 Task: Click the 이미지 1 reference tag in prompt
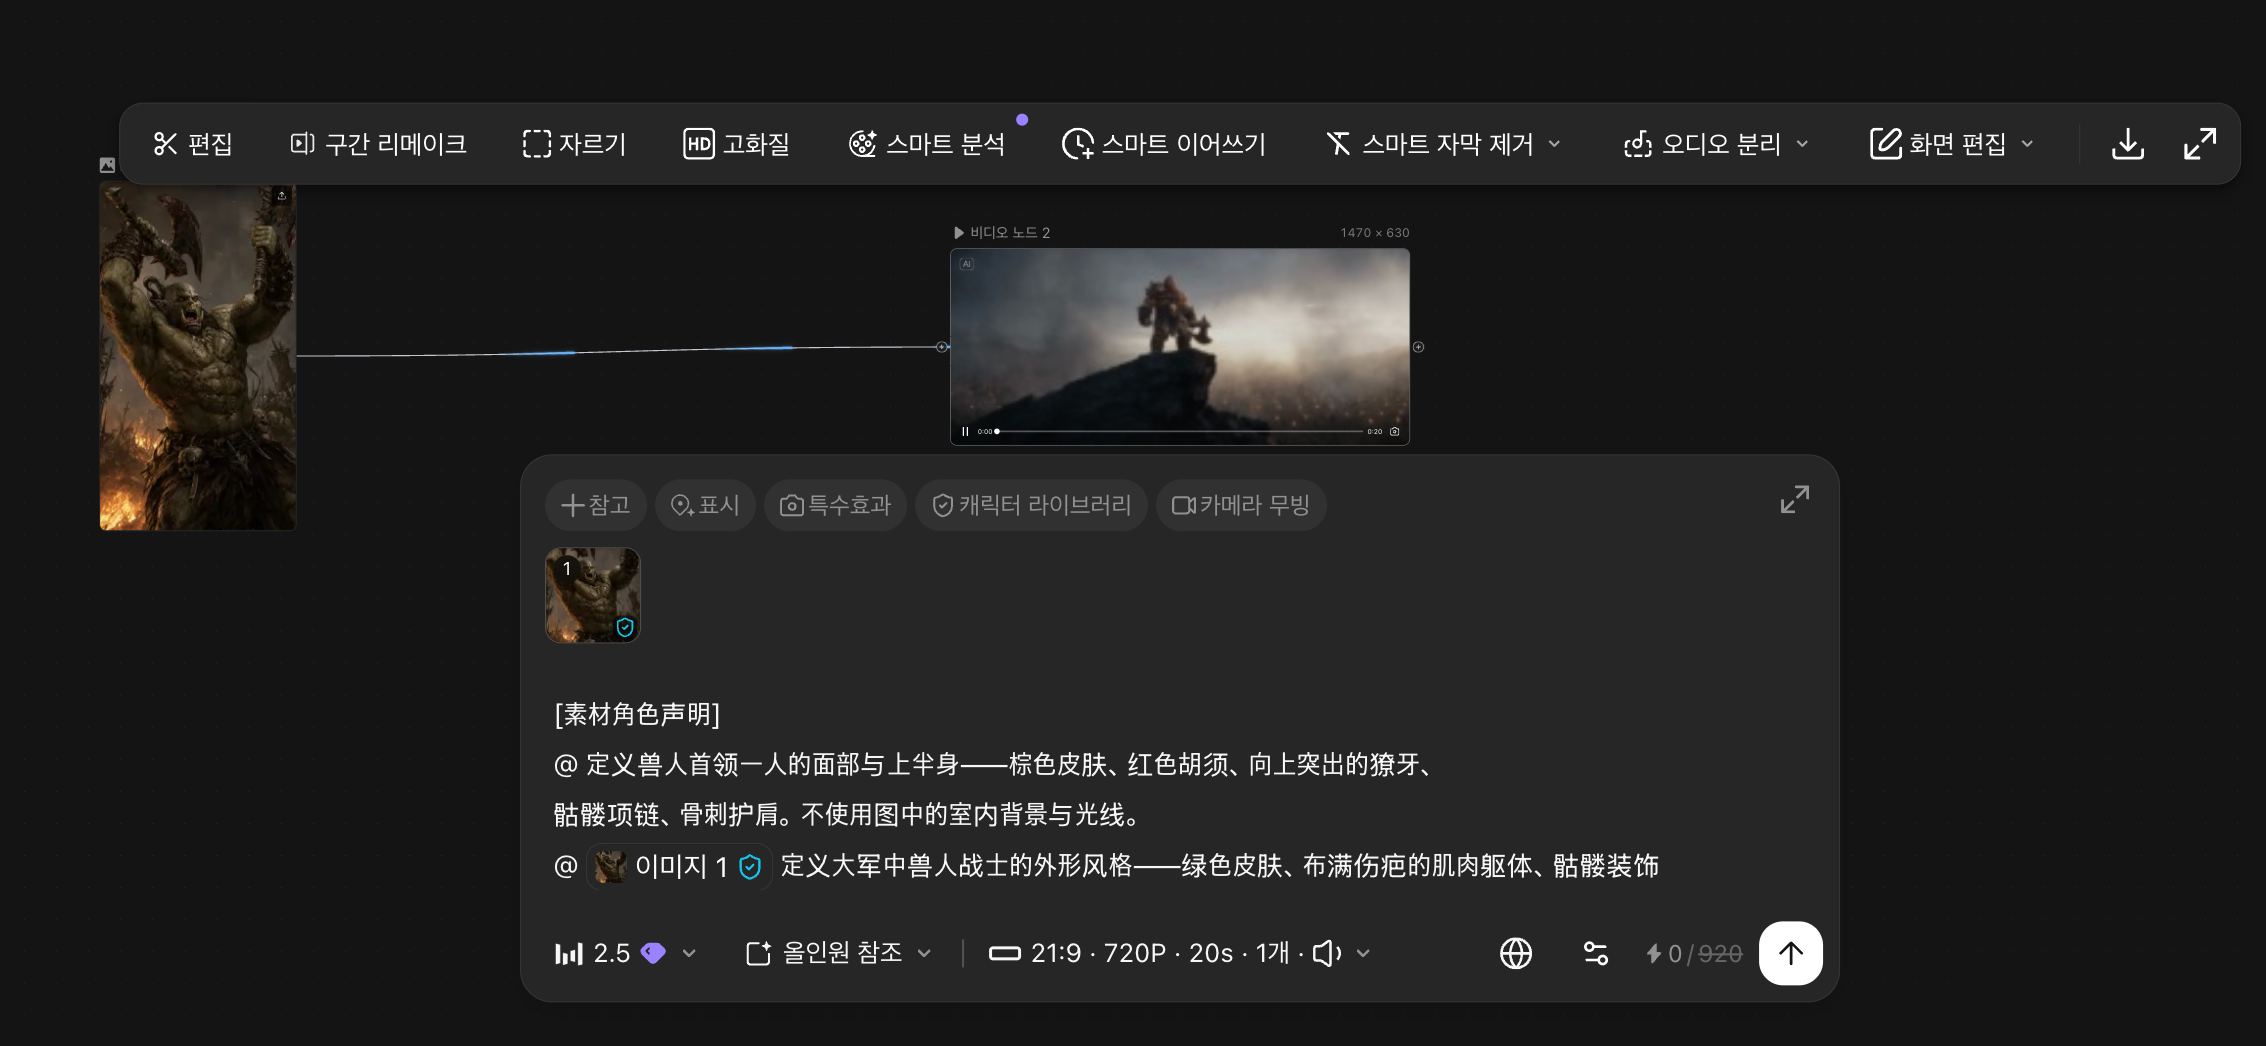point(680,866)
